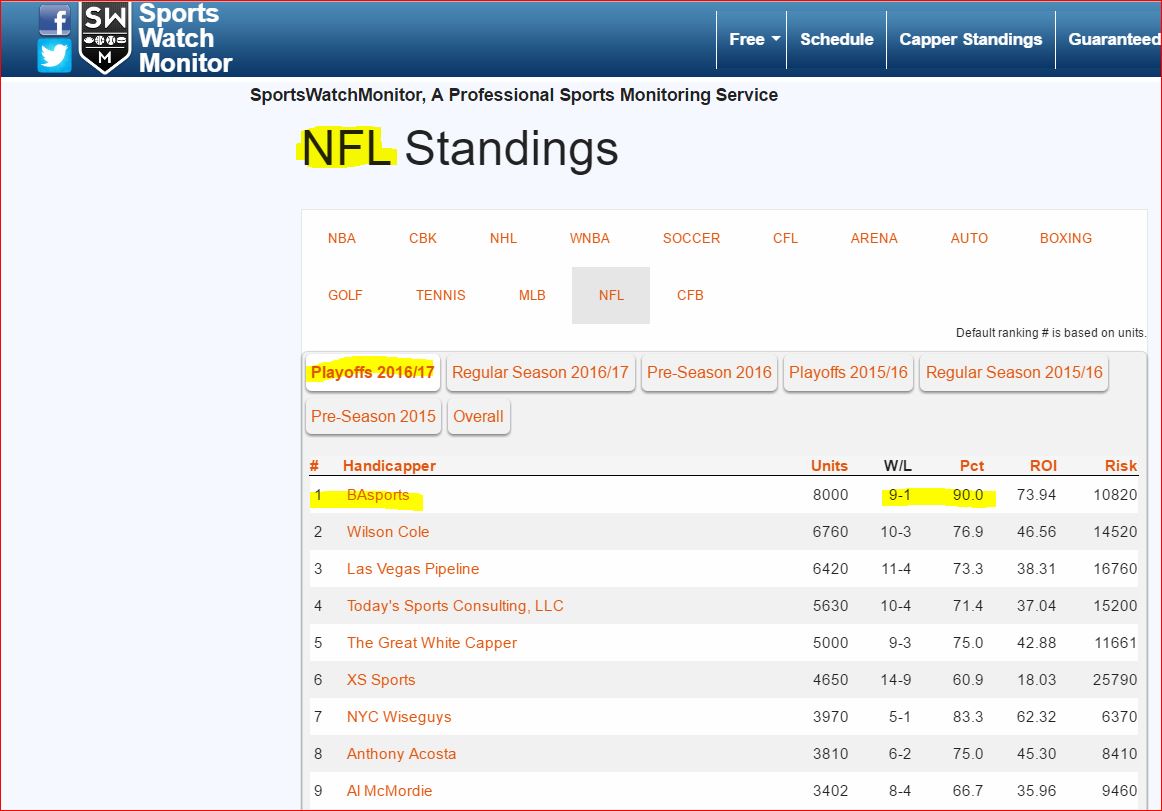The image size is (1162, 811).
Task: Sort by W/L column header
Action: coord(897,466)
